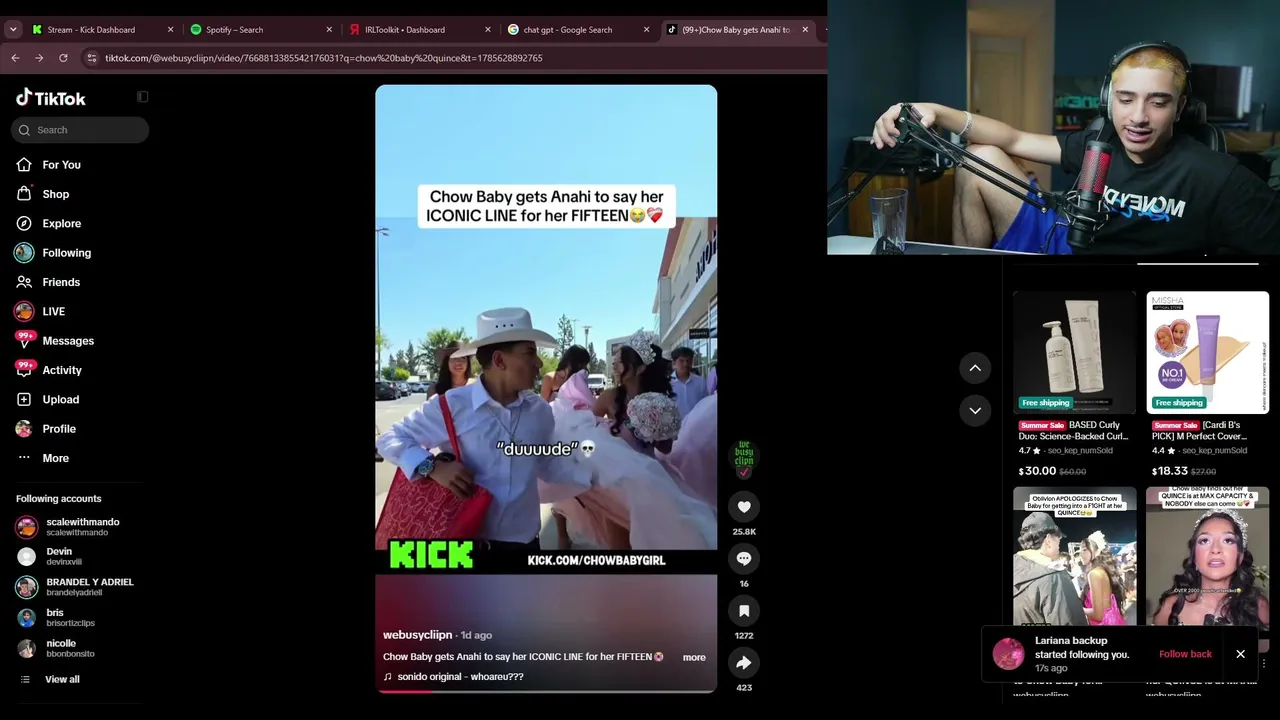Open the Explore compass icon
This screenshot has height=720, width=1280.
click(24, 223)
